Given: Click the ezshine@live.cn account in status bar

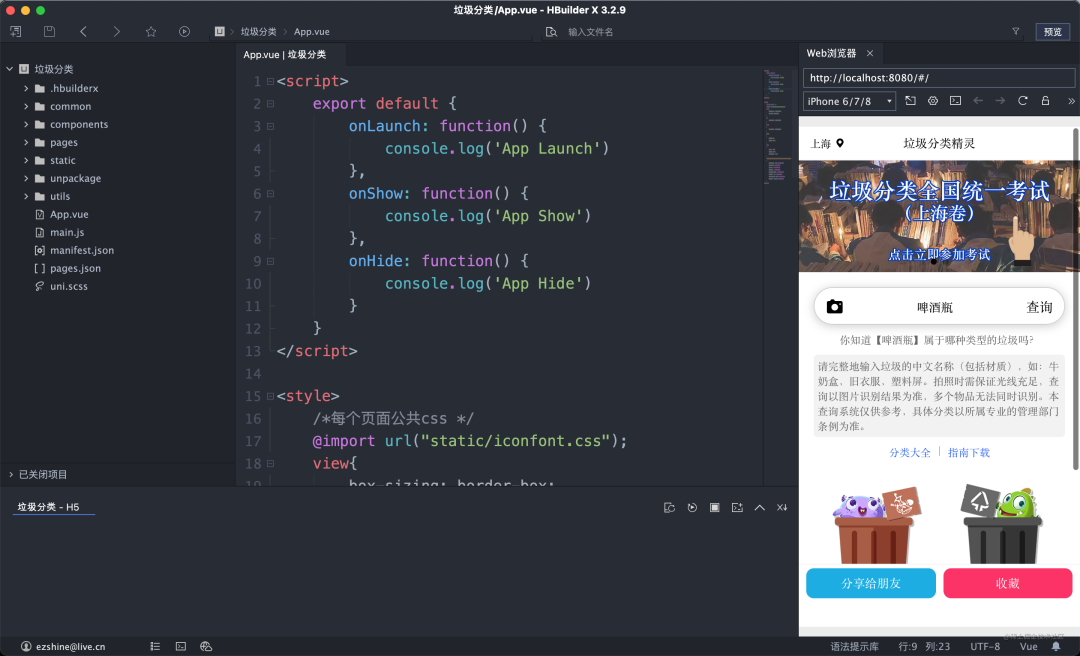Looking at the screenshot, I should tap(63, 646).
